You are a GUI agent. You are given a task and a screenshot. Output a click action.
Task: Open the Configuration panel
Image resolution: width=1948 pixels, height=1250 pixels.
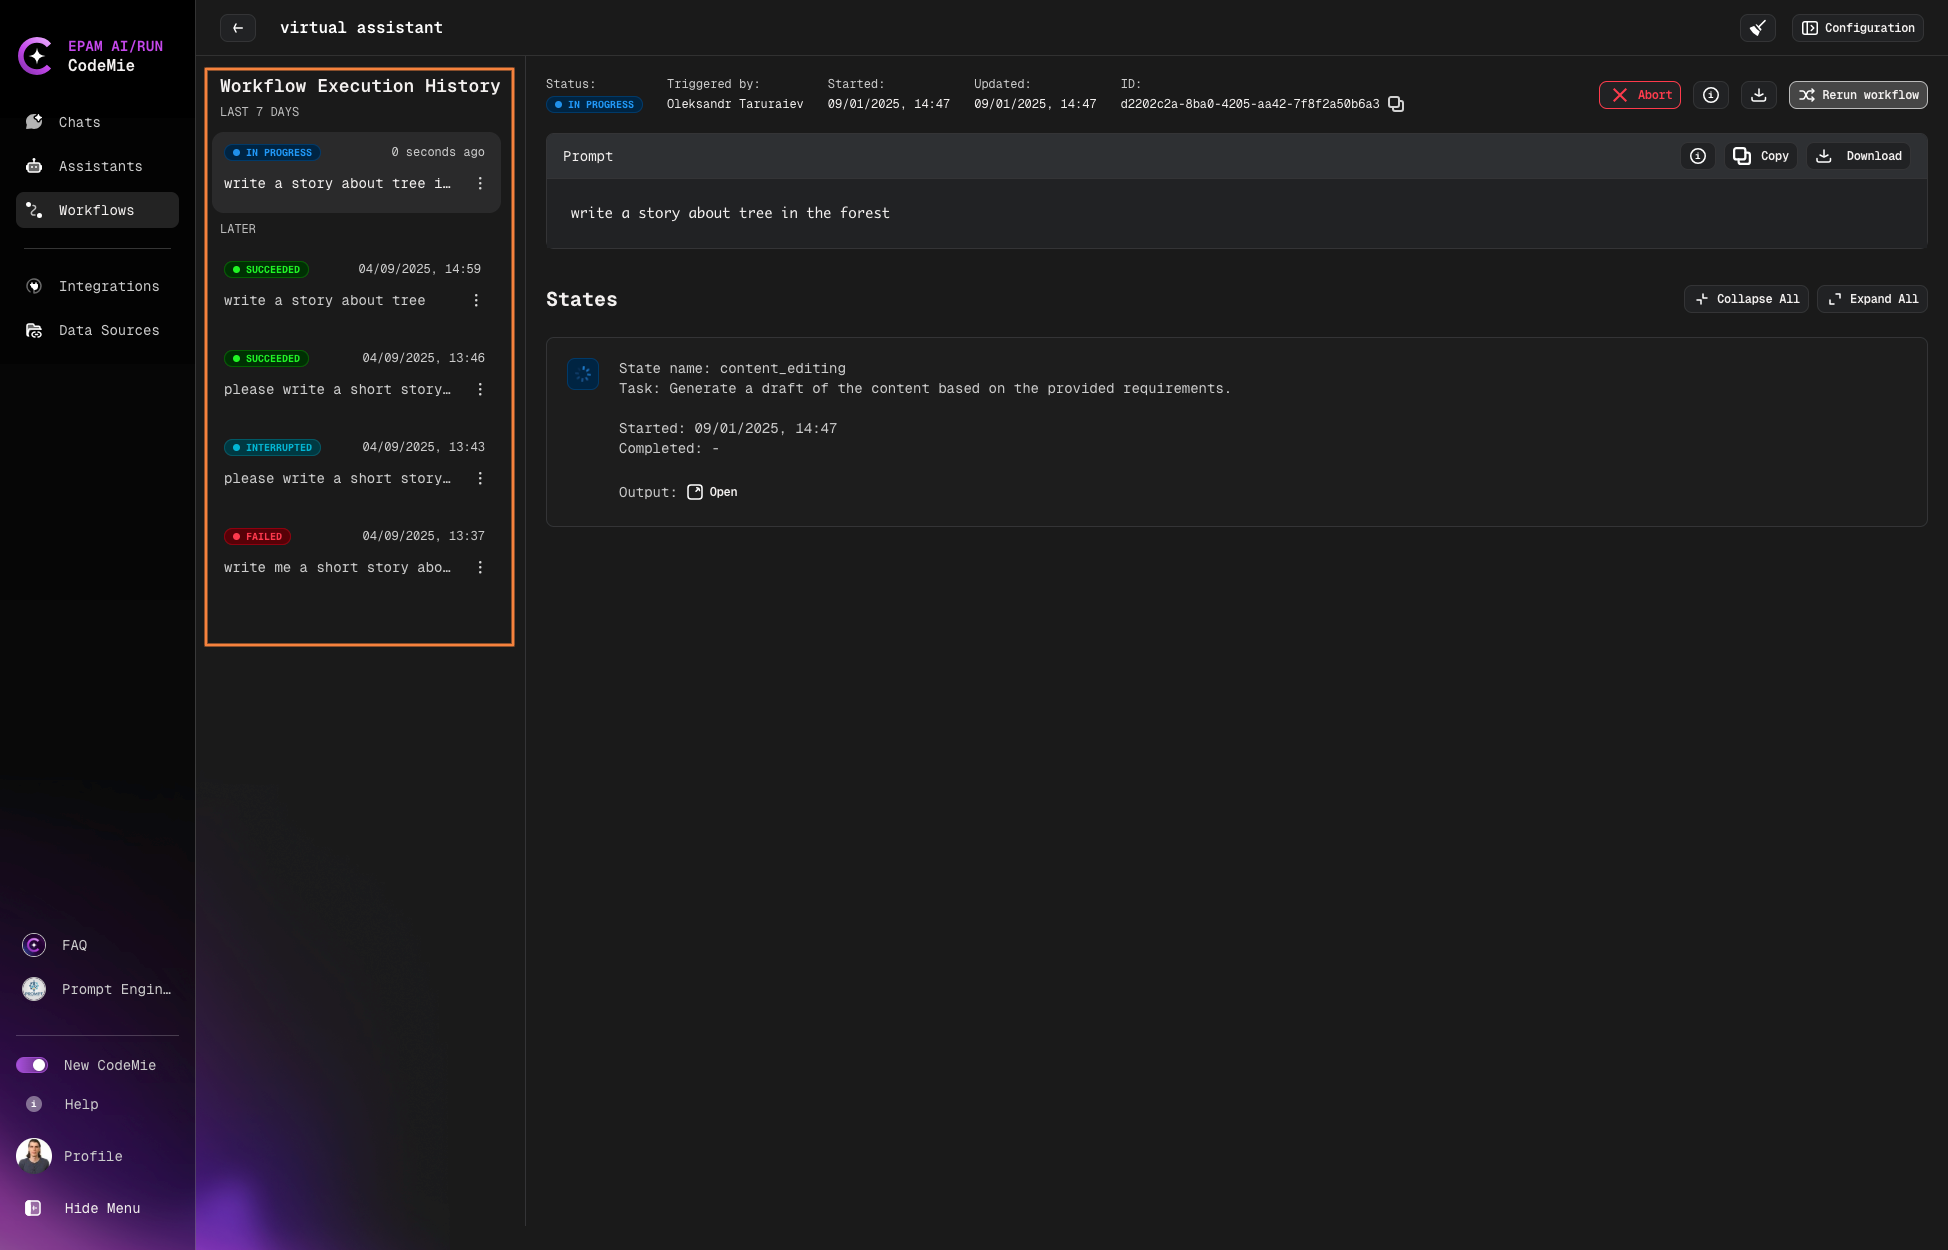tap(1857, 28)
